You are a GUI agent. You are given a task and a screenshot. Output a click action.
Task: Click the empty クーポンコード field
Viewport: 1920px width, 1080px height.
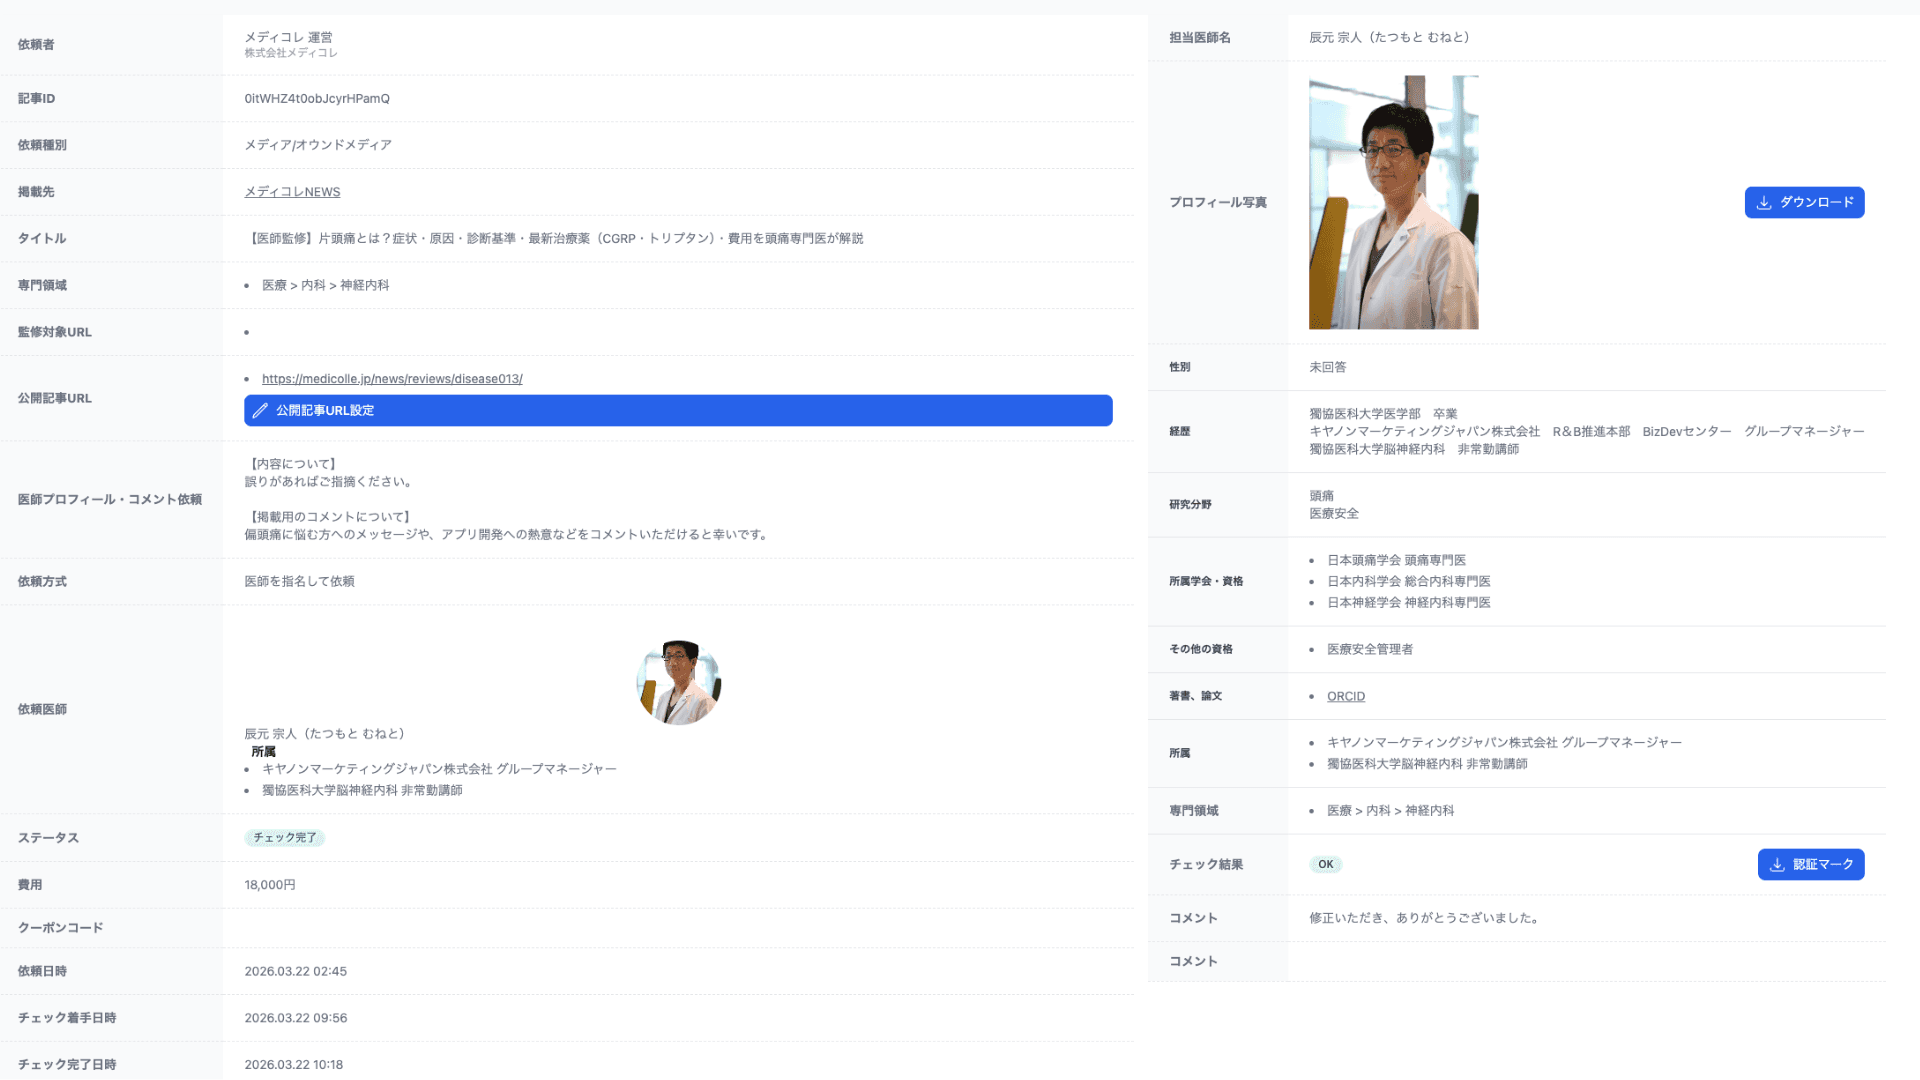coord(680,927)
